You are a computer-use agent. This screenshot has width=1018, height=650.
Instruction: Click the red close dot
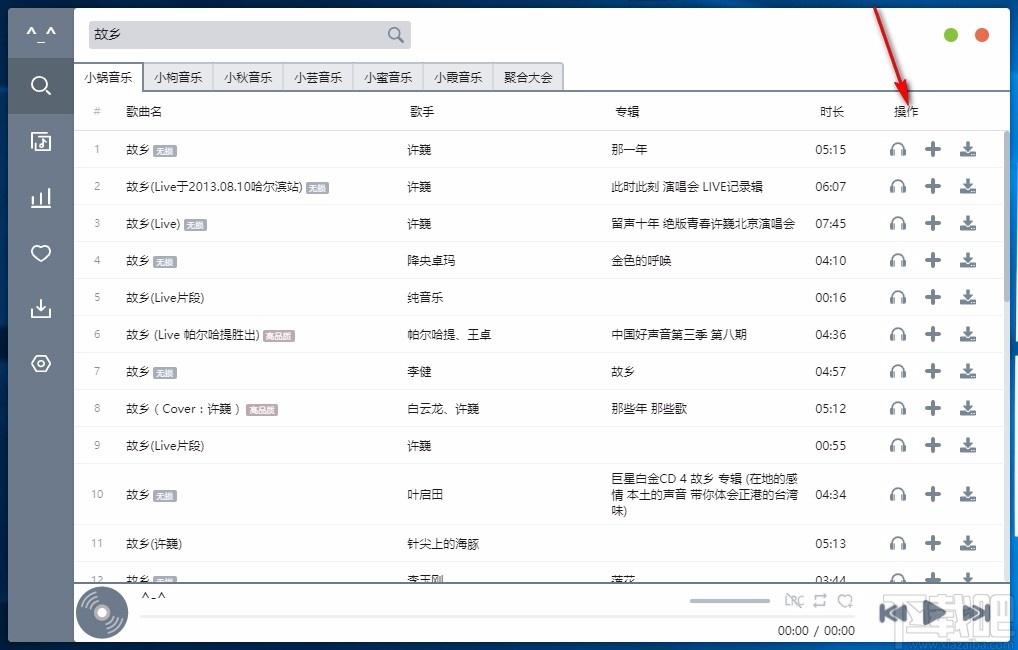(982, 35)
